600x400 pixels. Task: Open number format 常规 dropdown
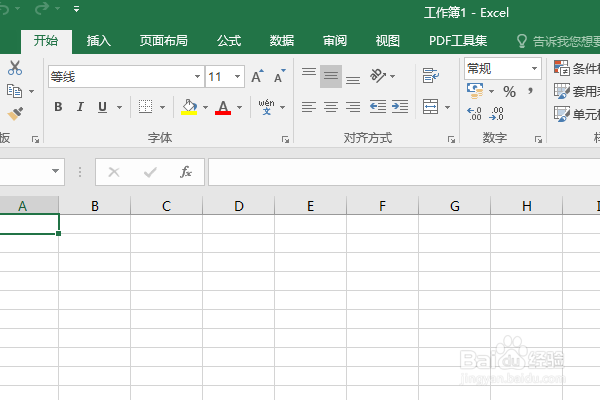pos(535,69)
